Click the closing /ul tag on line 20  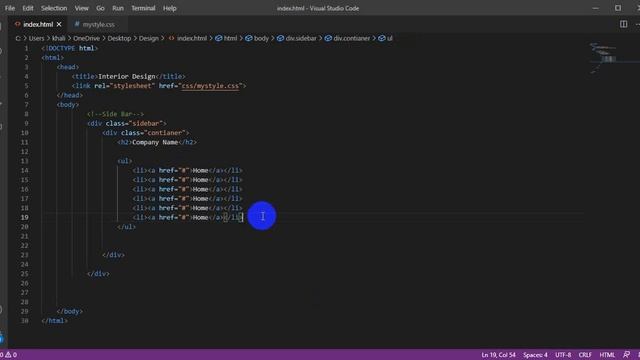pos(127,227)
